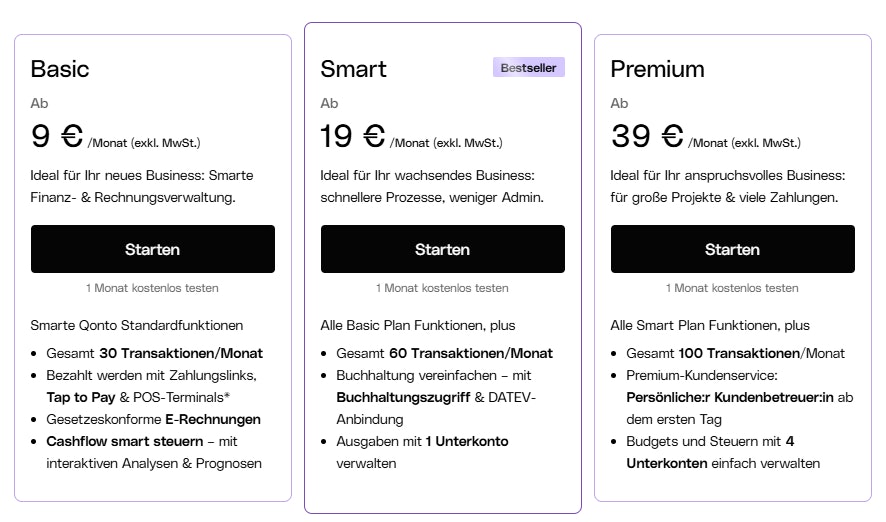
Task: Click free month trial text under Smart
Action: click(x=442, y=288)
